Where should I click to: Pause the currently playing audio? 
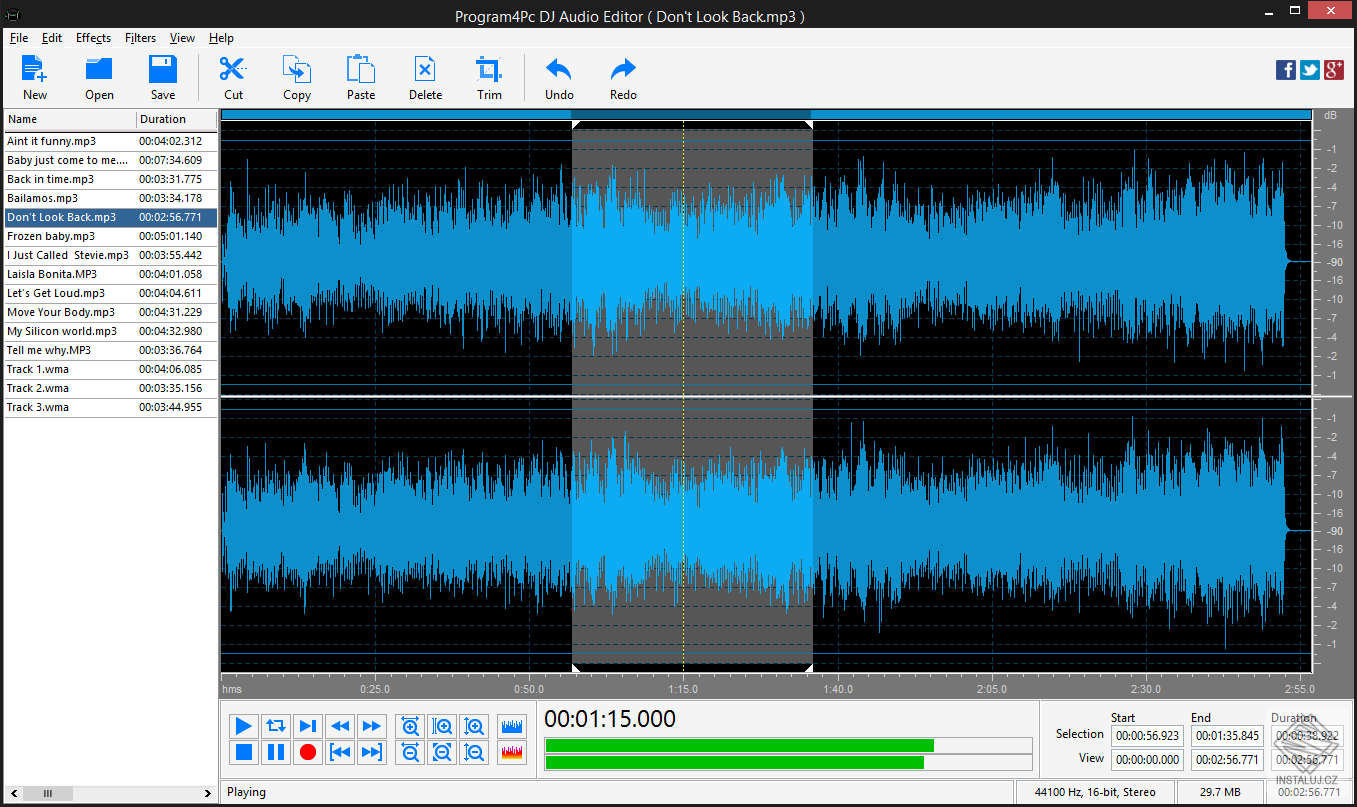pyautogui.click(x=275, y=752)
